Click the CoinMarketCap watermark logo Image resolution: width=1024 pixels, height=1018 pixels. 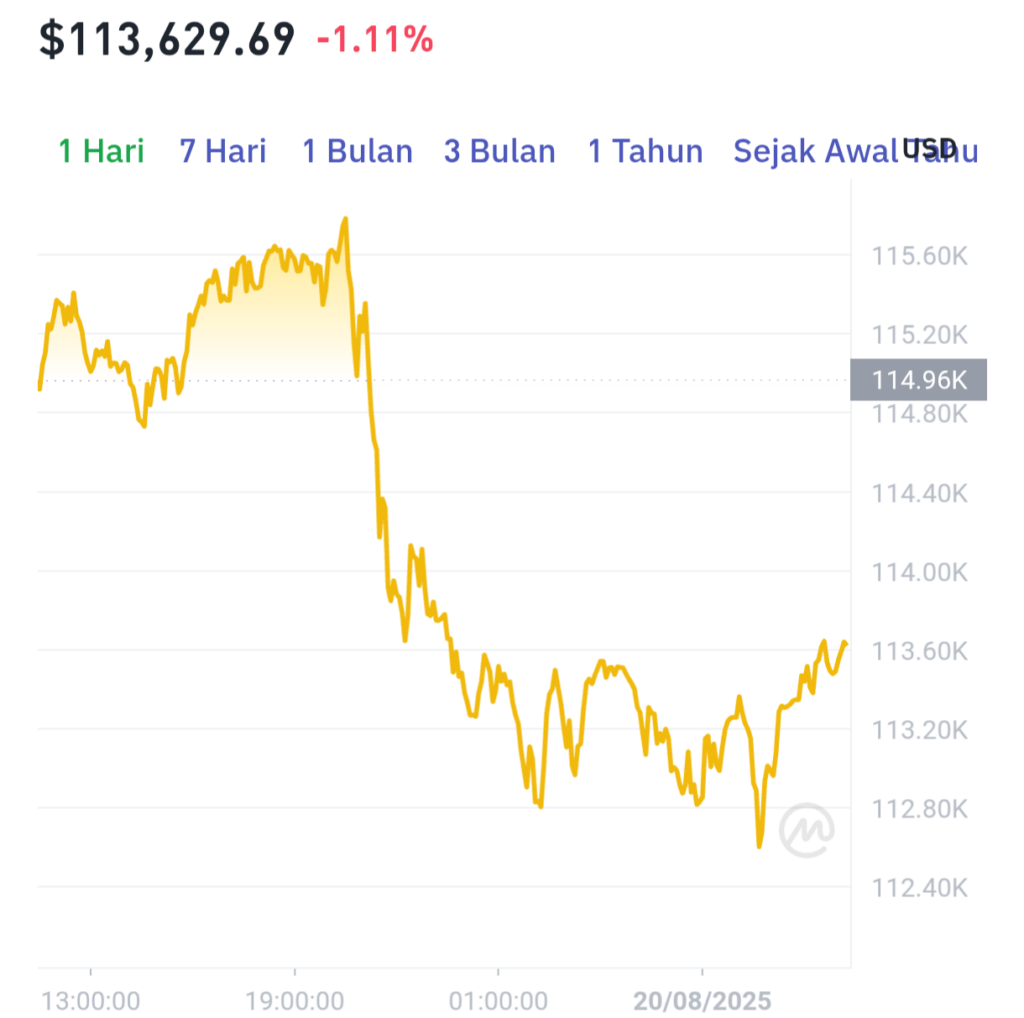pos(807,830)
